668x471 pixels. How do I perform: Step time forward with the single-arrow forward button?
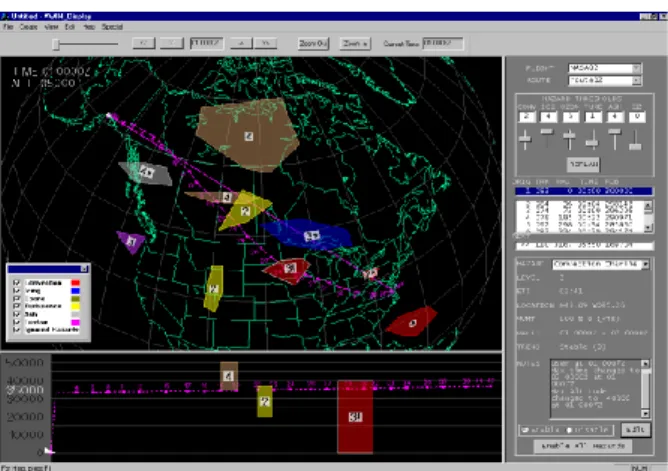coord(241,43)
